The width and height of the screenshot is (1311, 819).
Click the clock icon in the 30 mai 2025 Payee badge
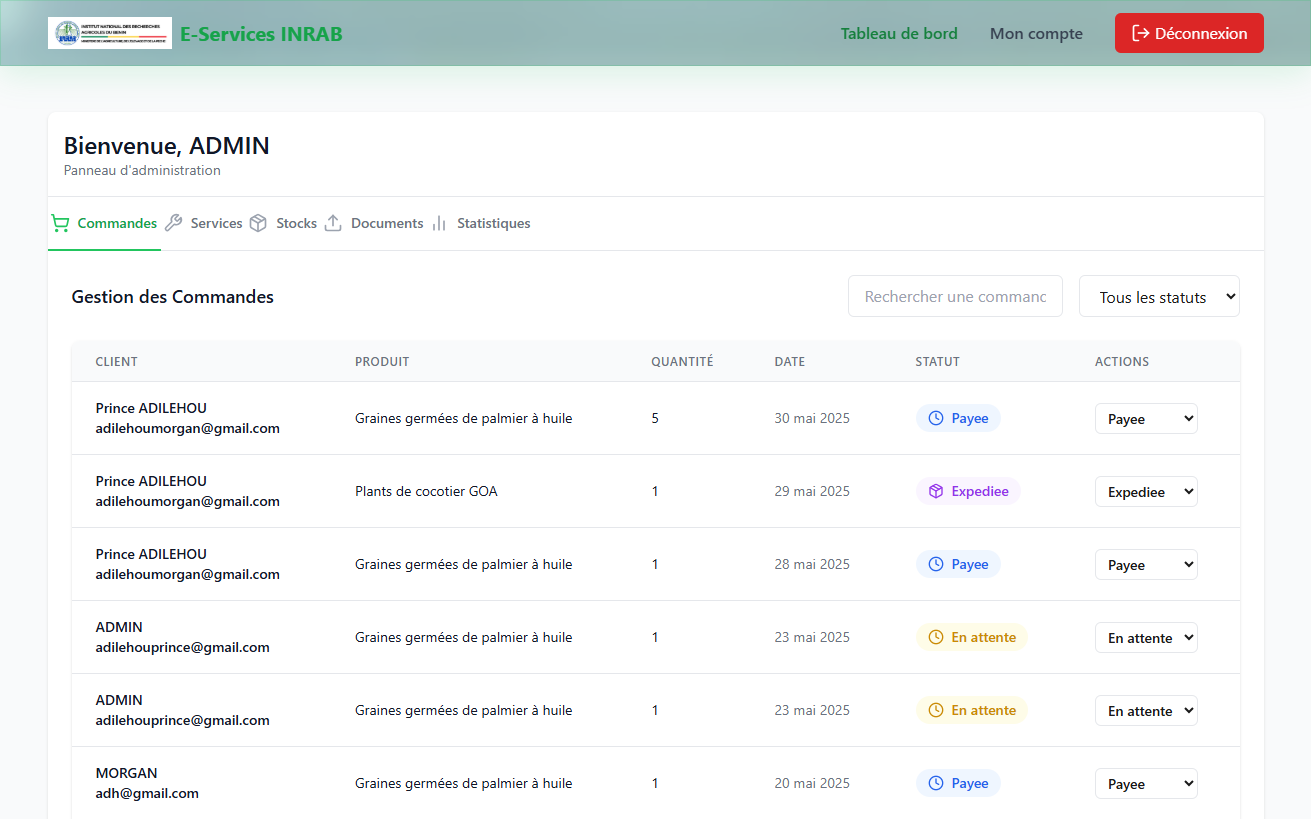[936, 418]
